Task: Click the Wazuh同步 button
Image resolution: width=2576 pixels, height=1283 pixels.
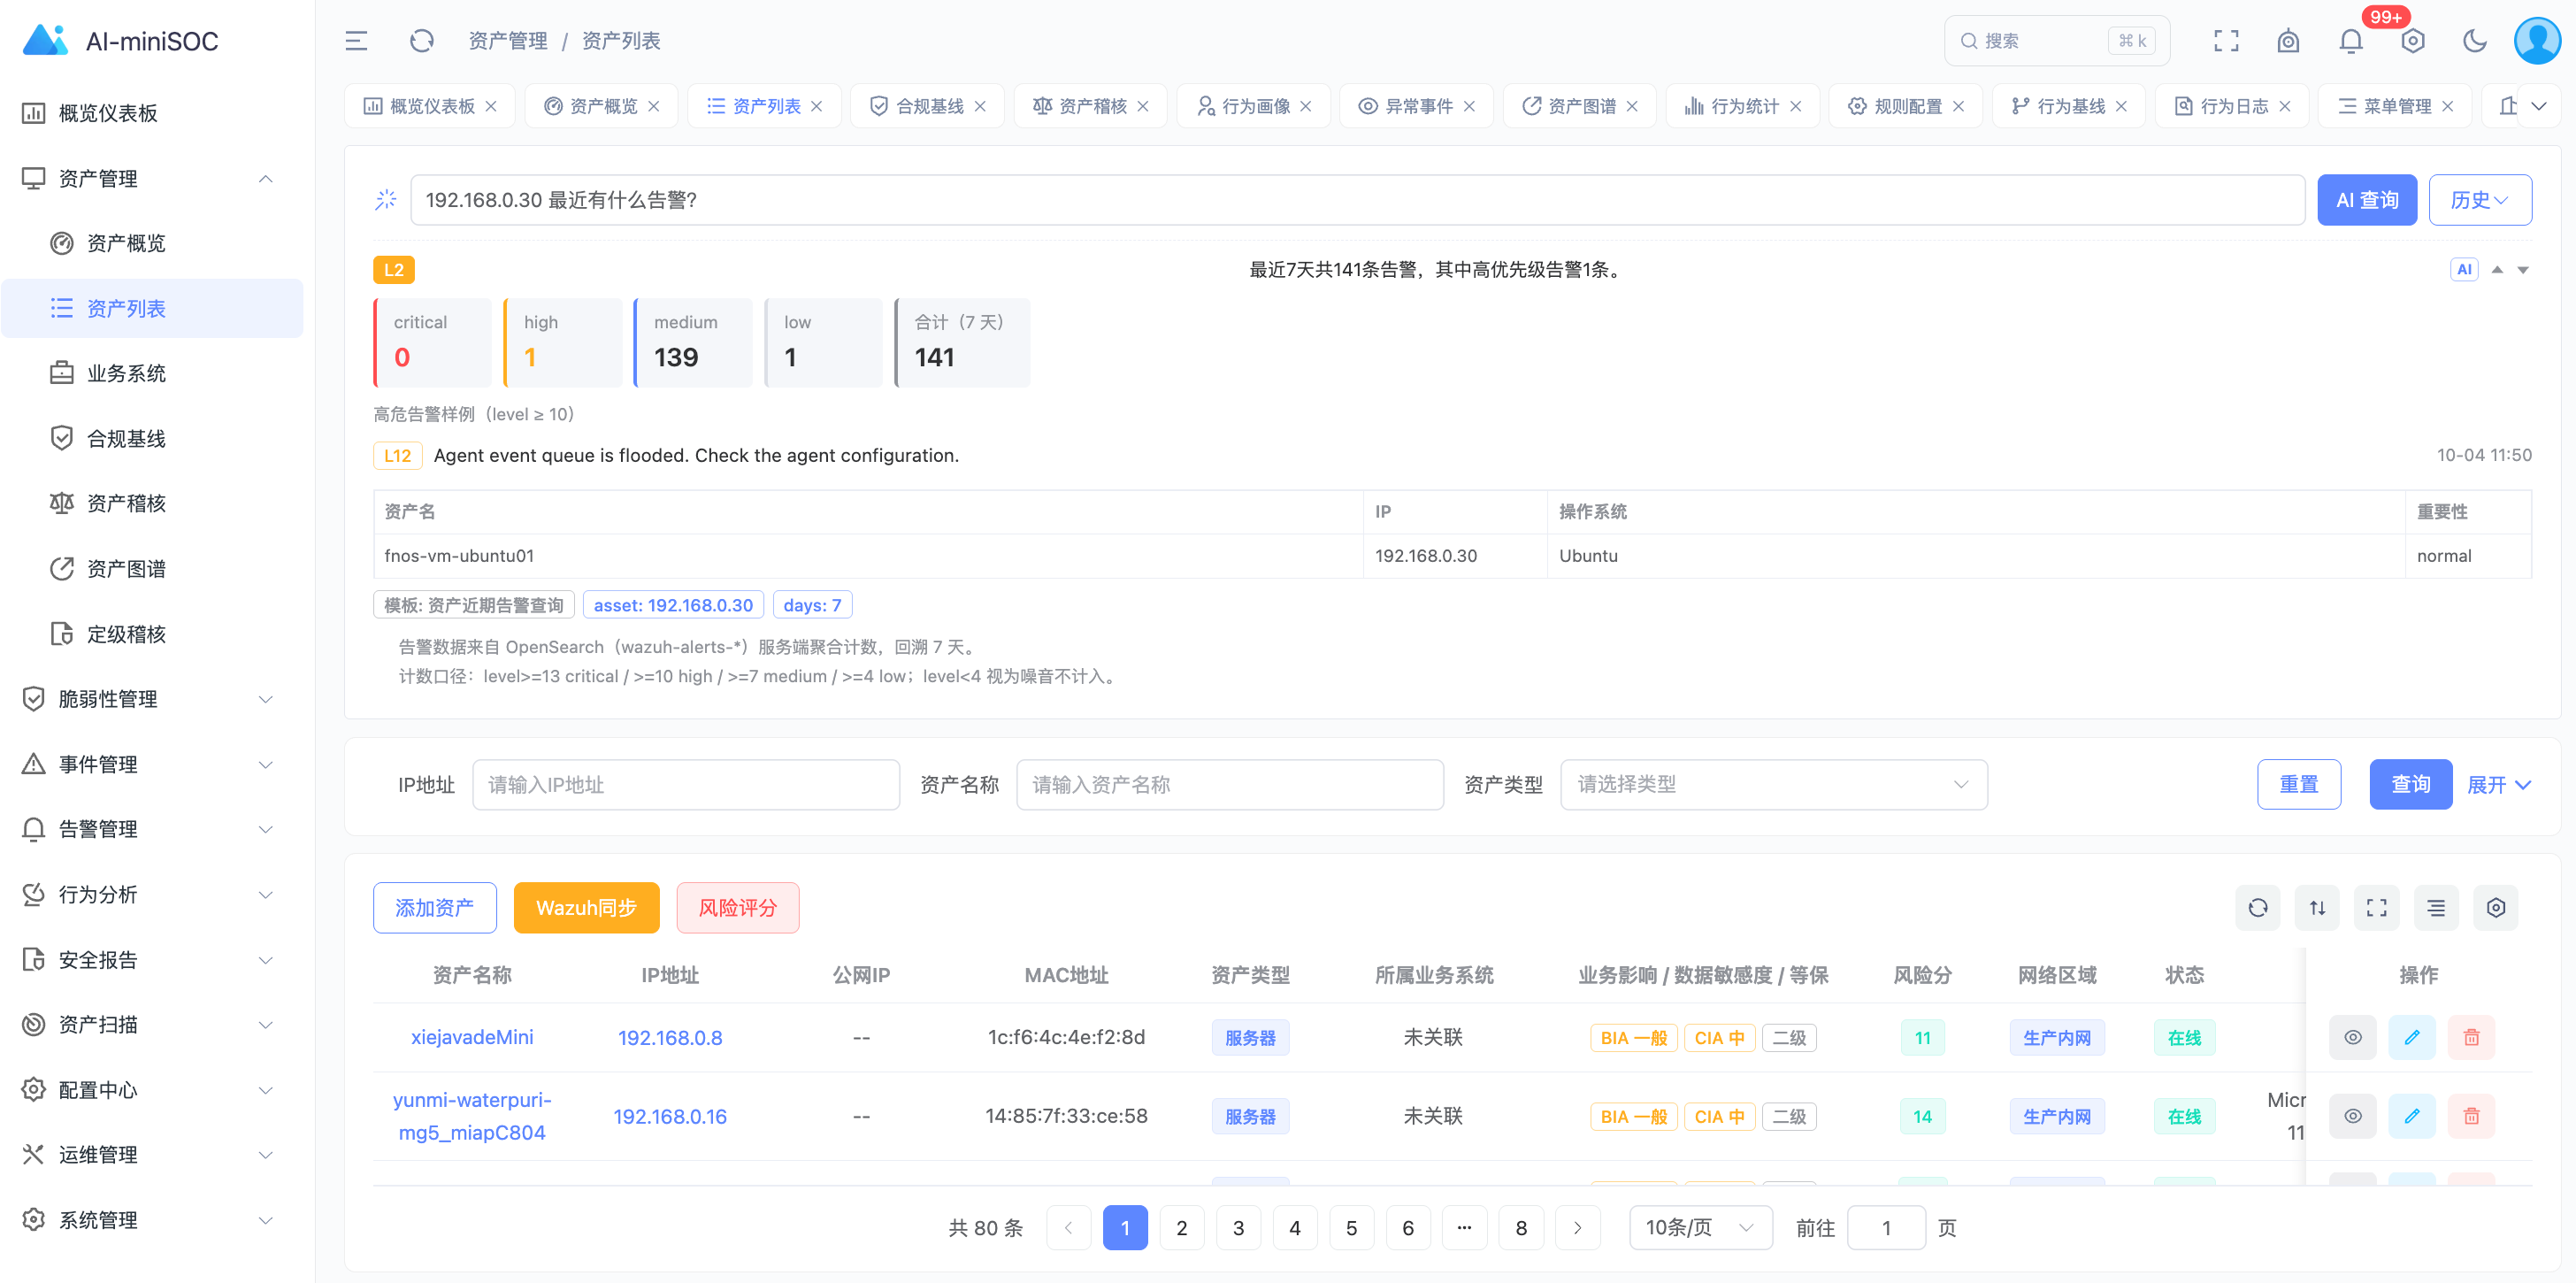Action: tap(586, 908)
